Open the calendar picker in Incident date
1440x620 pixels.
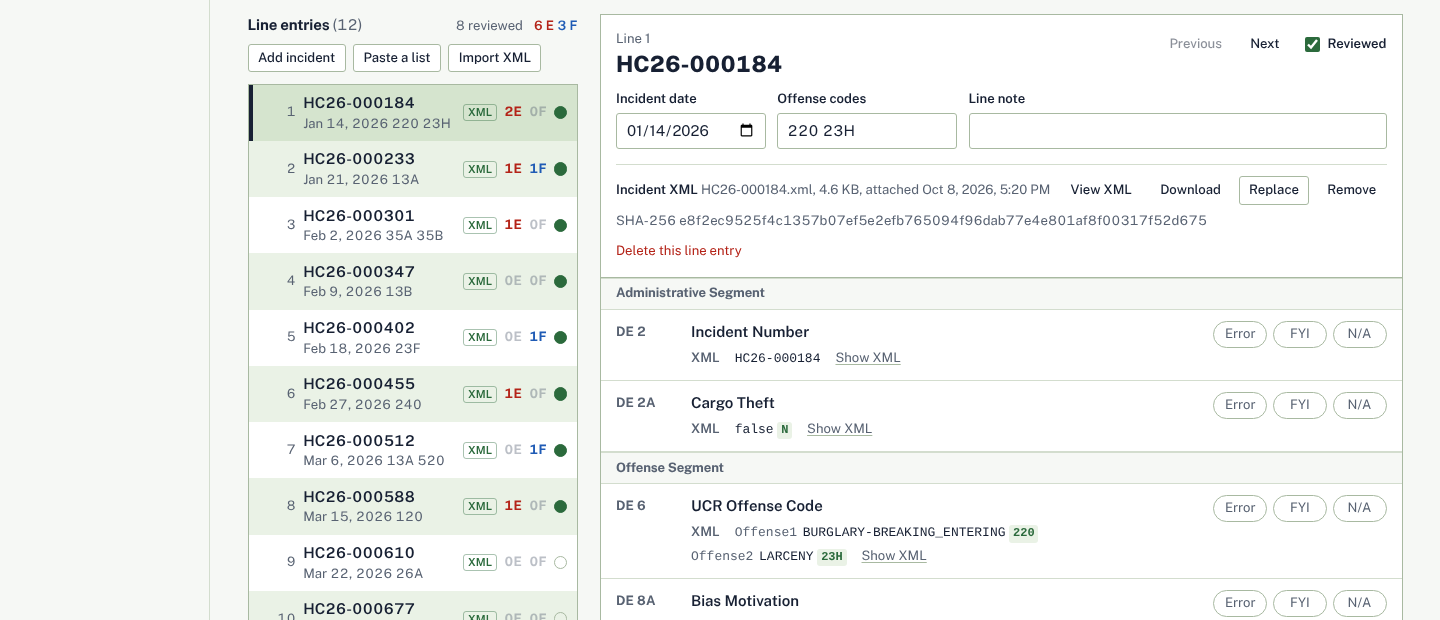pos(746,131)
